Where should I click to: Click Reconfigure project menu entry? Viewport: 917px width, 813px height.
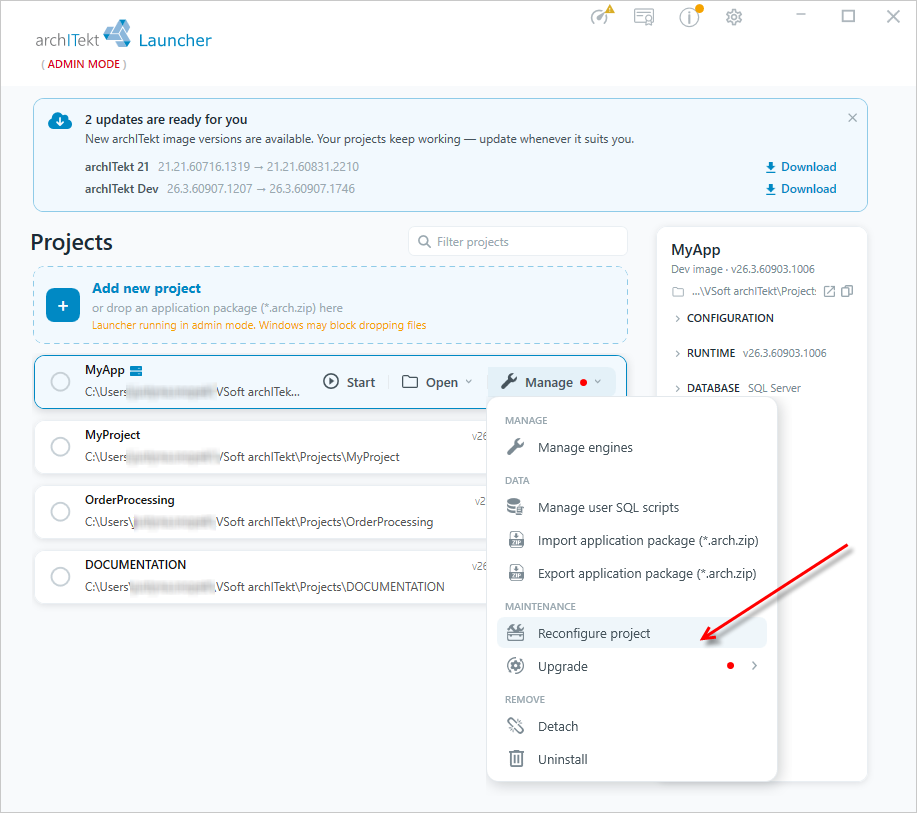tap(632, 633)
